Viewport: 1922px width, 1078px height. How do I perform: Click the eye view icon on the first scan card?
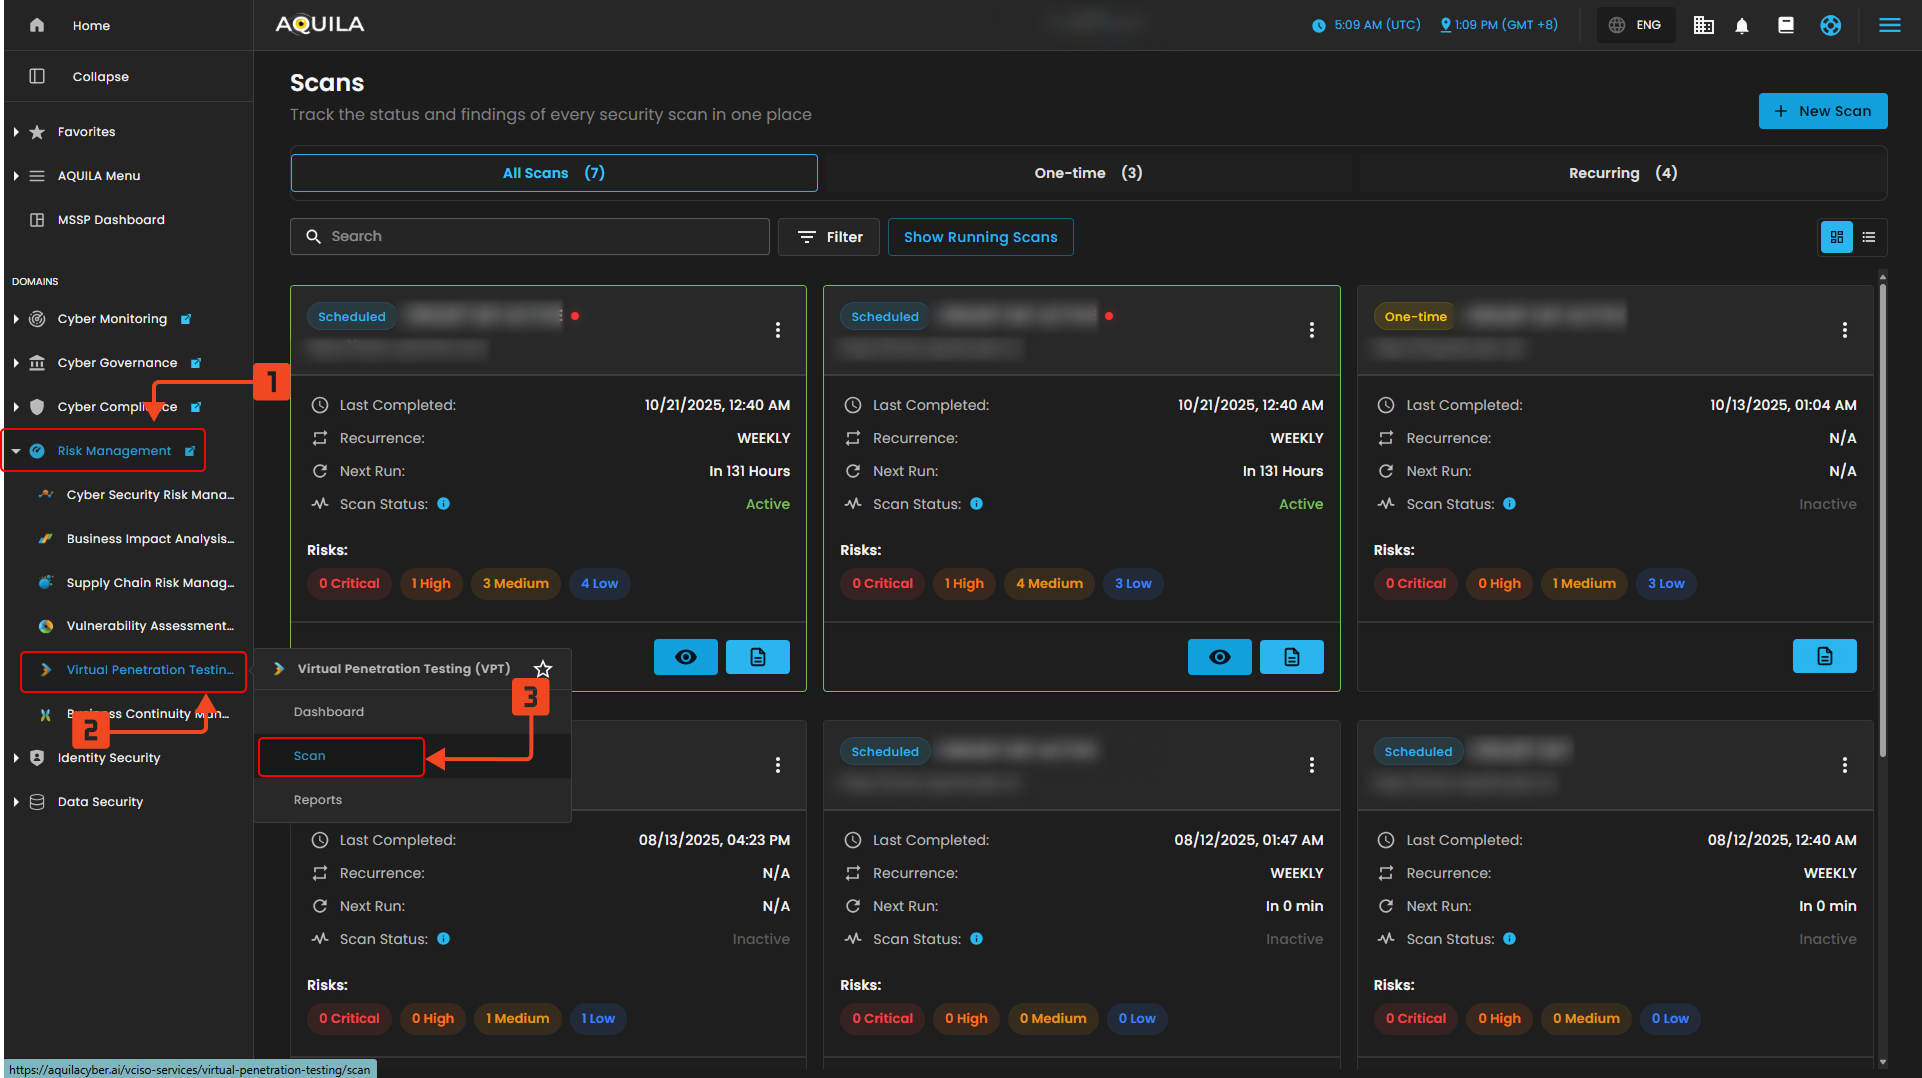(686, 657)
